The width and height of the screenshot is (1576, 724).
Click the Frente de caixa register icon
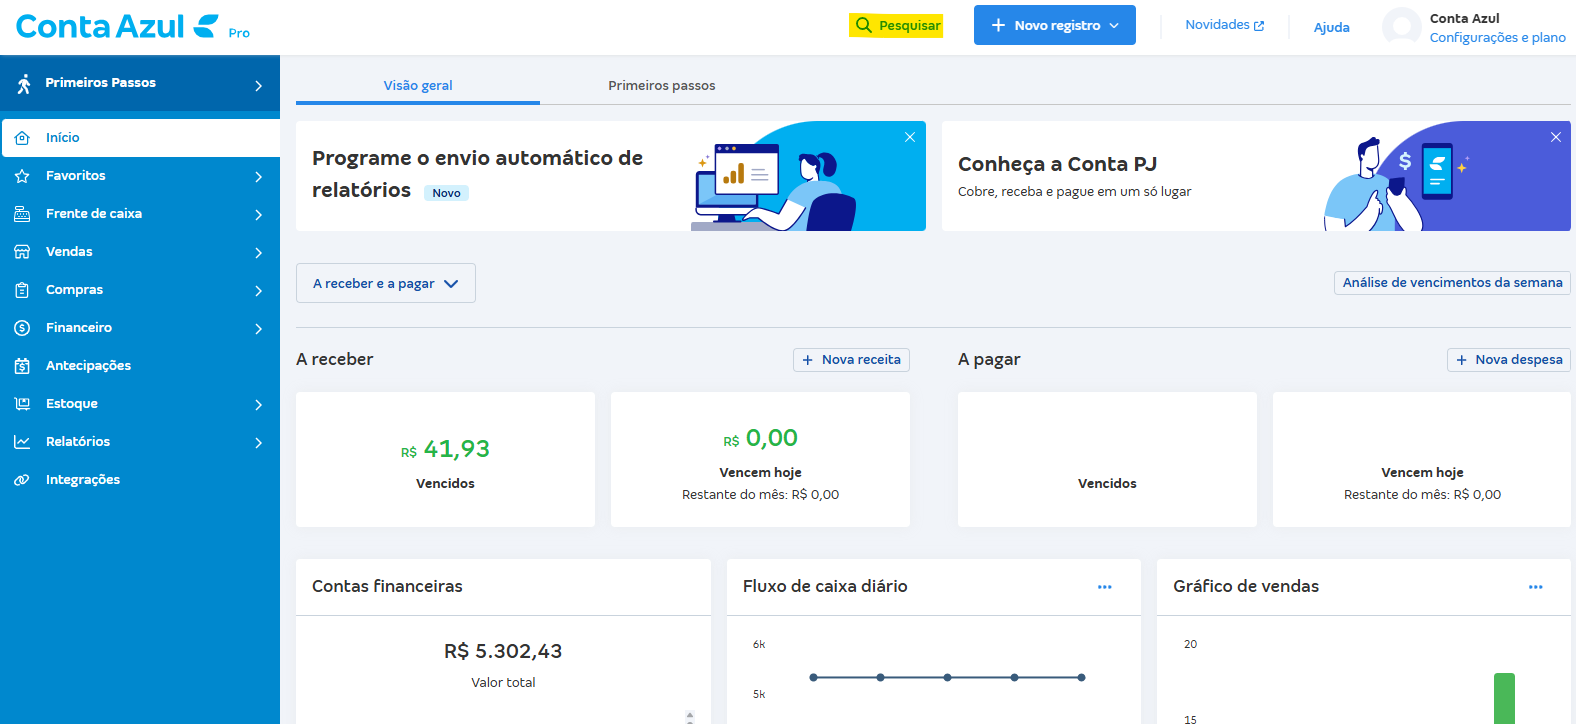22,214
